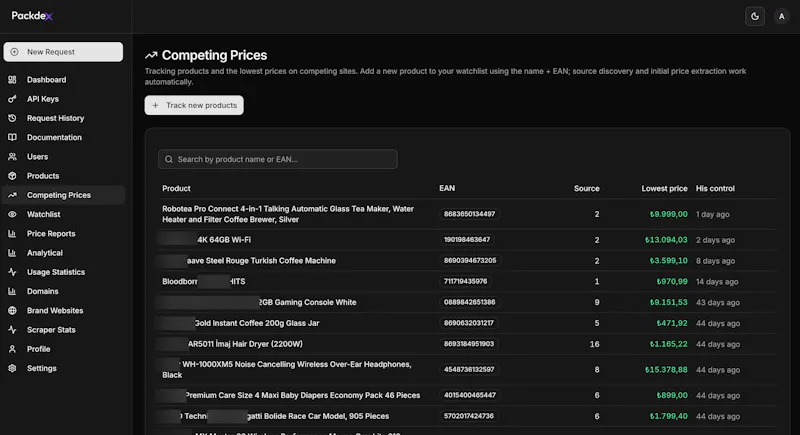Open the Gaming Console White row
800x435 pixels.
click(467, 302)
